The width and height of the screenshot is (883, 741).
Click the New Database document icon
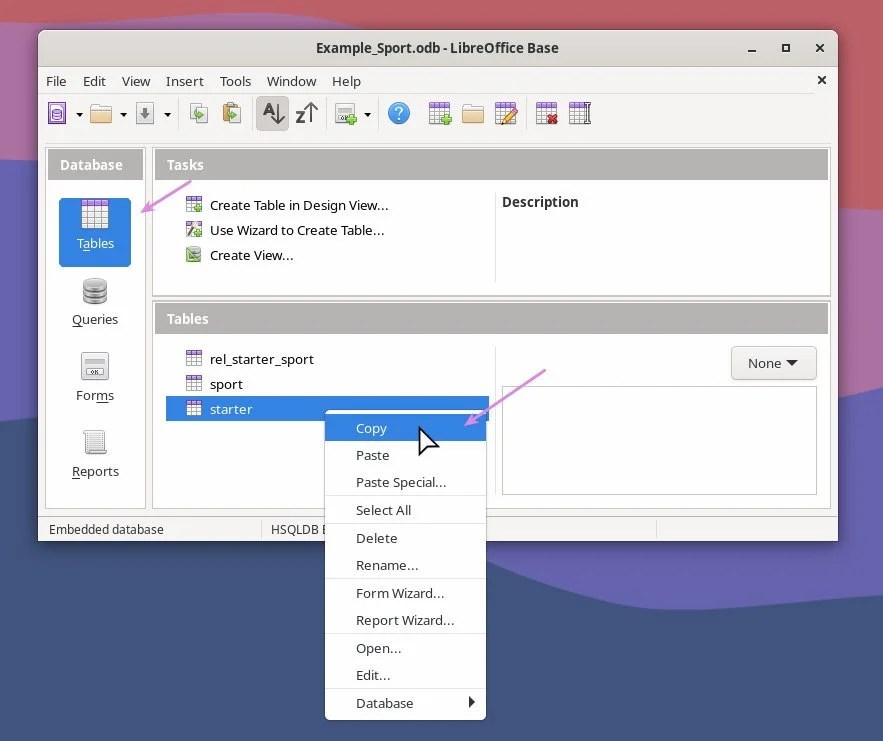(x=57, y=113)
